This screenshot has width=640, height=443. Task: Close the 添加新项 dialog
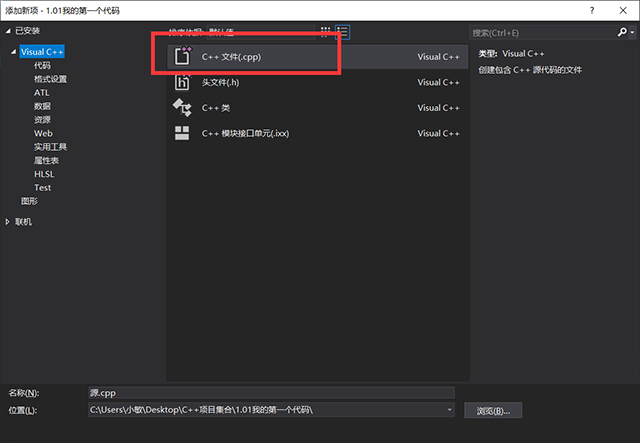tap(623, 11)
